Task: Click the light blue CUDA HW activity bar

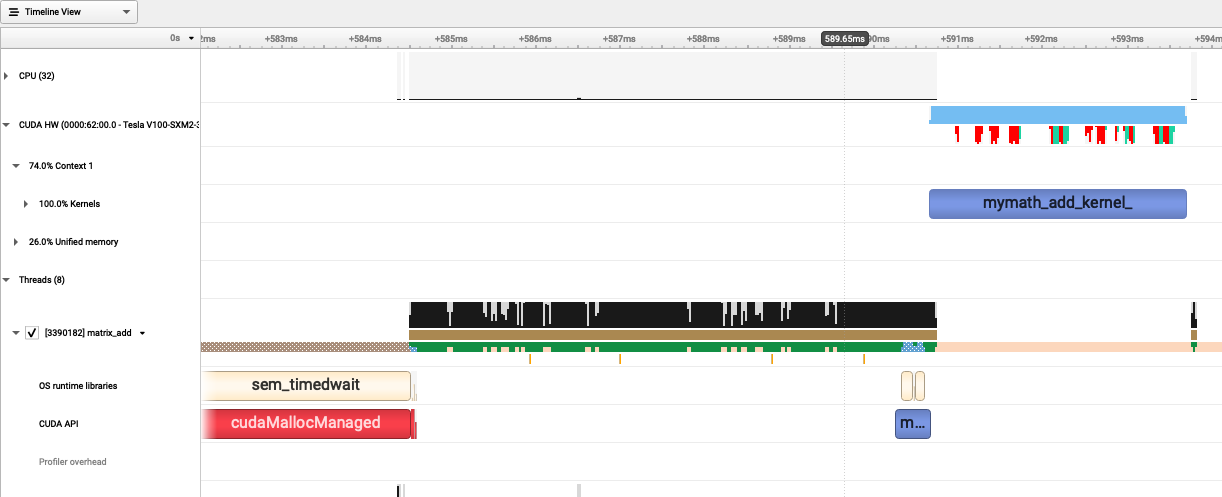Action: point(1057,114)
